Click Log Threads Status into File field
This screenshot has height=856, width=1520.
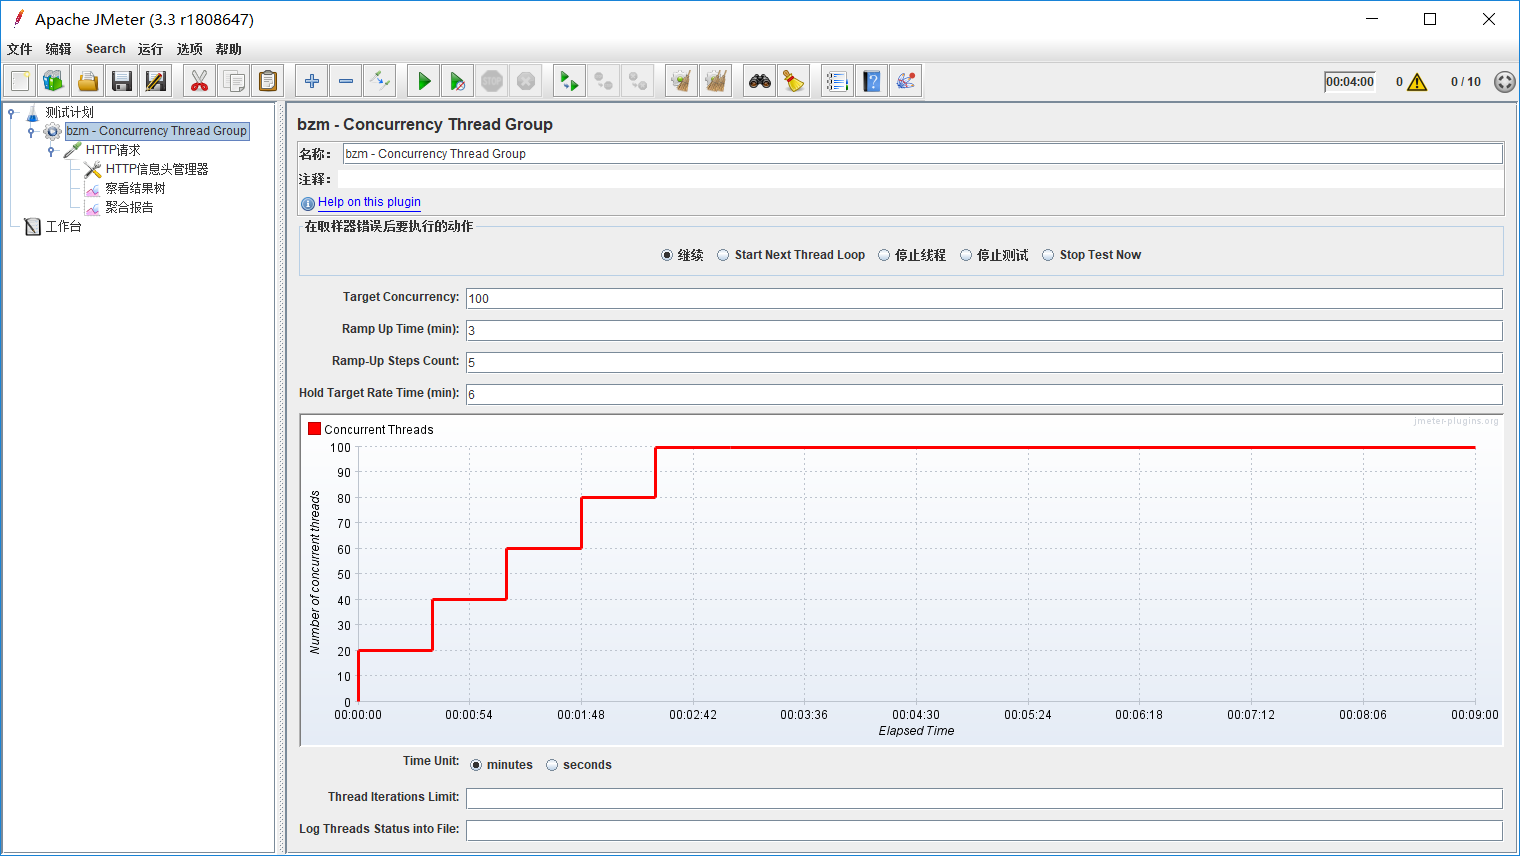(x=984, y=830)
